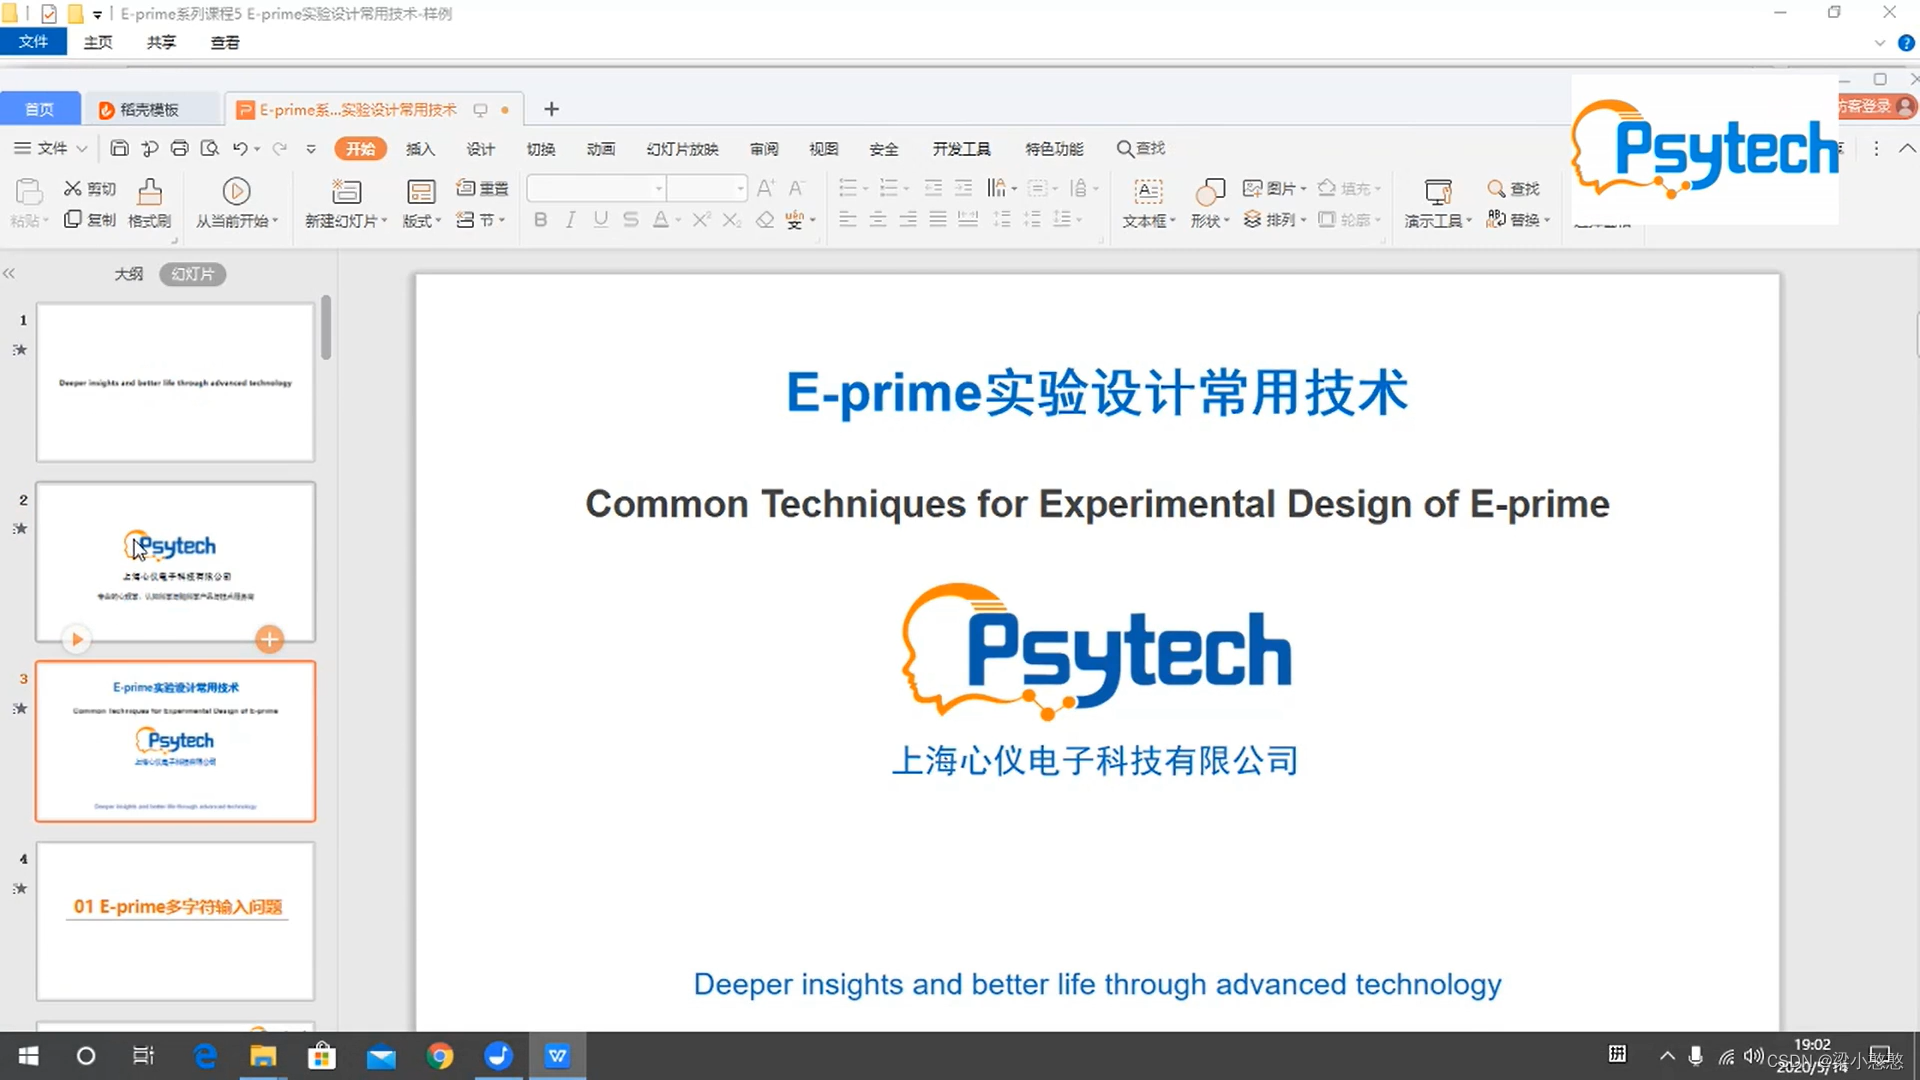Open the 稻壳模板 templates tab
This screenshot has width=1920, height=1080.
tap(152, 109)
